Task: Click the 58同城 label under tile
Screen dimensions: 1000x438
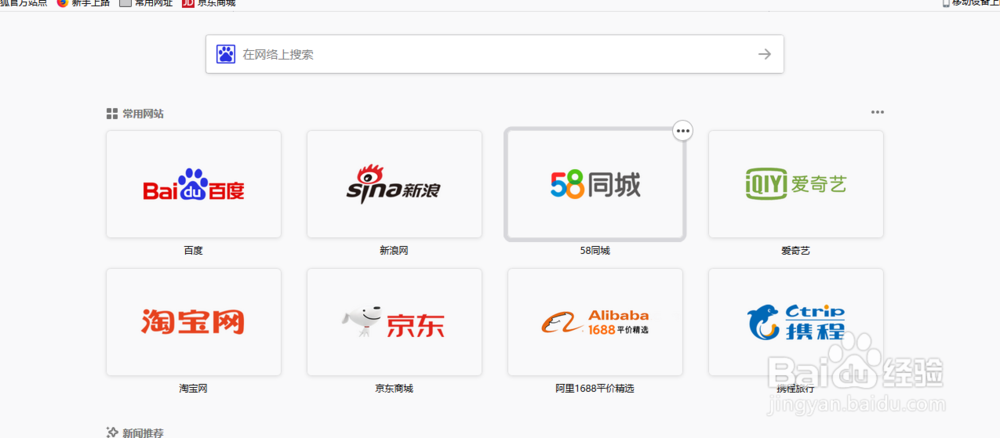Action: point(595,251)
